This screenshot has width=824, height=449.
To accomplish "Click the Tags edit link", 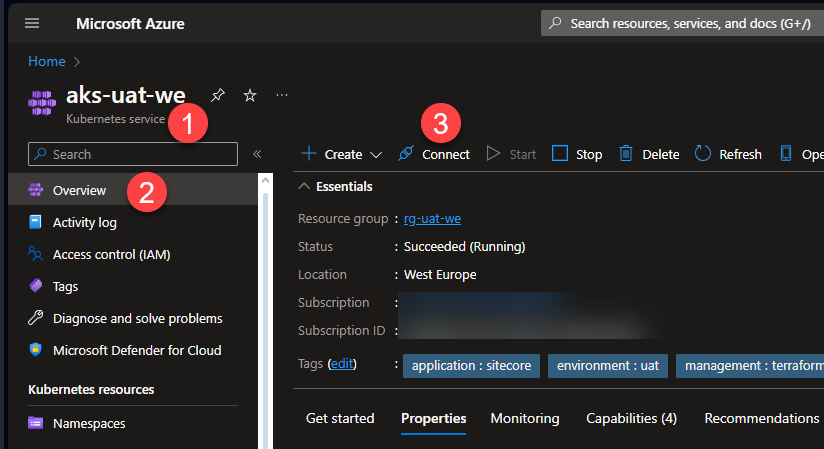I will (x=342, y=364).
